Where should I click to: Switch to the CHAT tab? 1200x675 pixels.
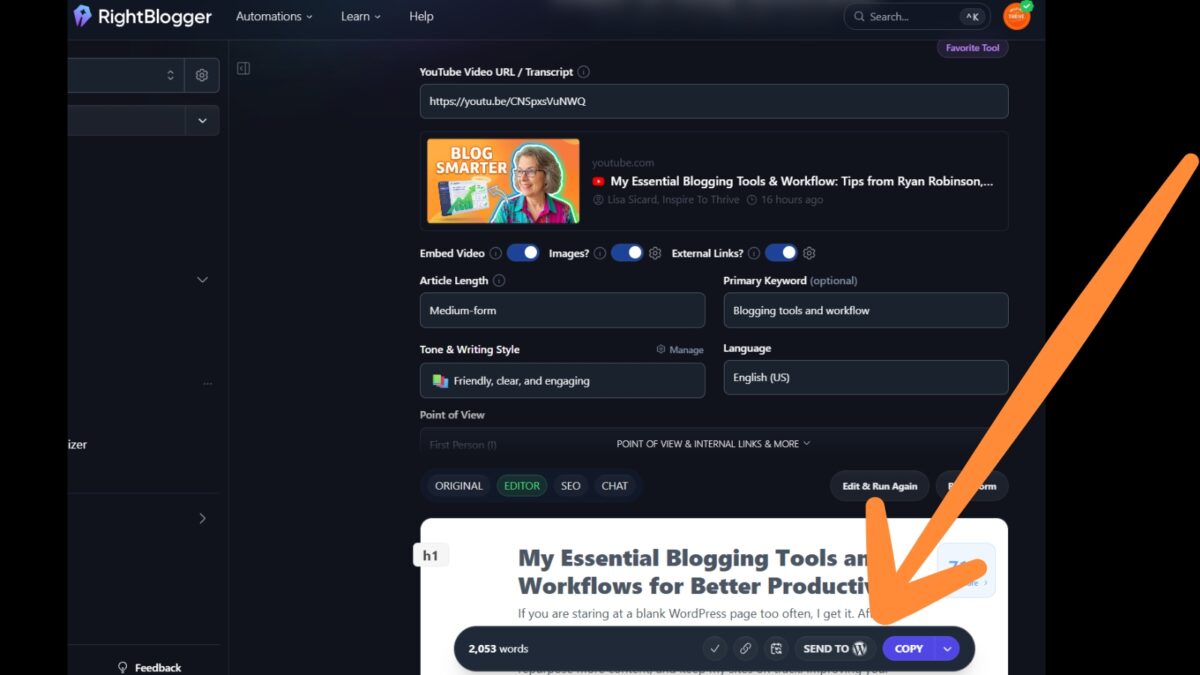point(615,486)
